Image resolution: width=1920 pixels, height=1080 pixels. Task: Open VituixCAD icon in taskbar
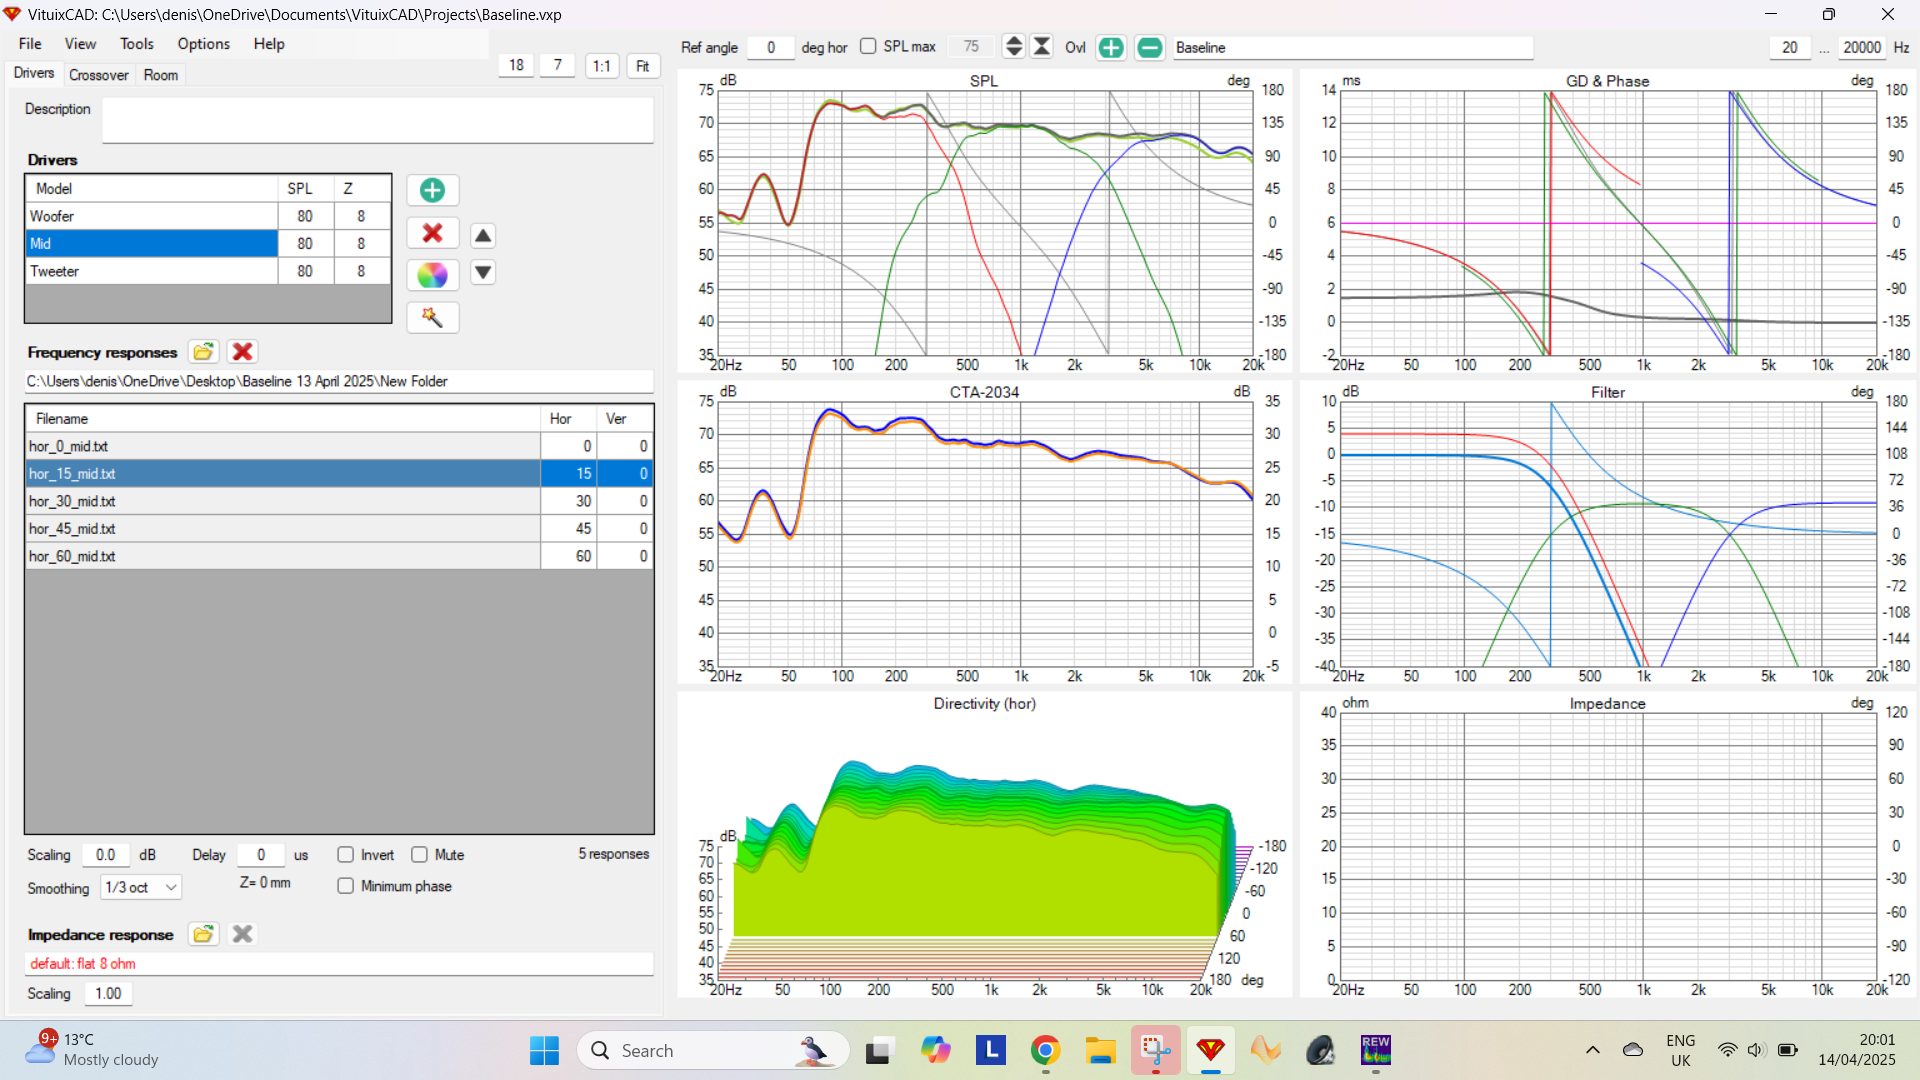click(x=1211, y=1050)
